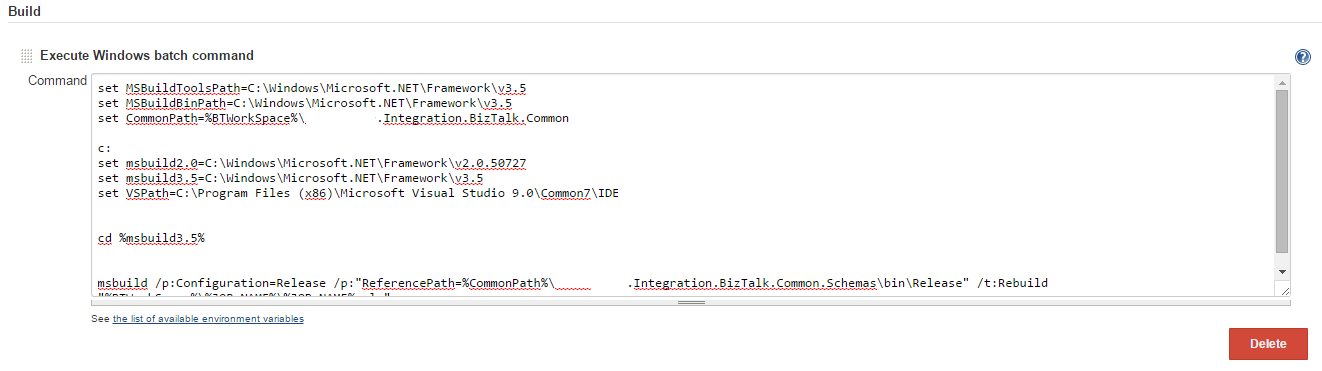Image resolution: width=1322 pixels, height=371 pixels.
Task: Click the horizontal resize bar below Command box
Action: tap(691, 302)
